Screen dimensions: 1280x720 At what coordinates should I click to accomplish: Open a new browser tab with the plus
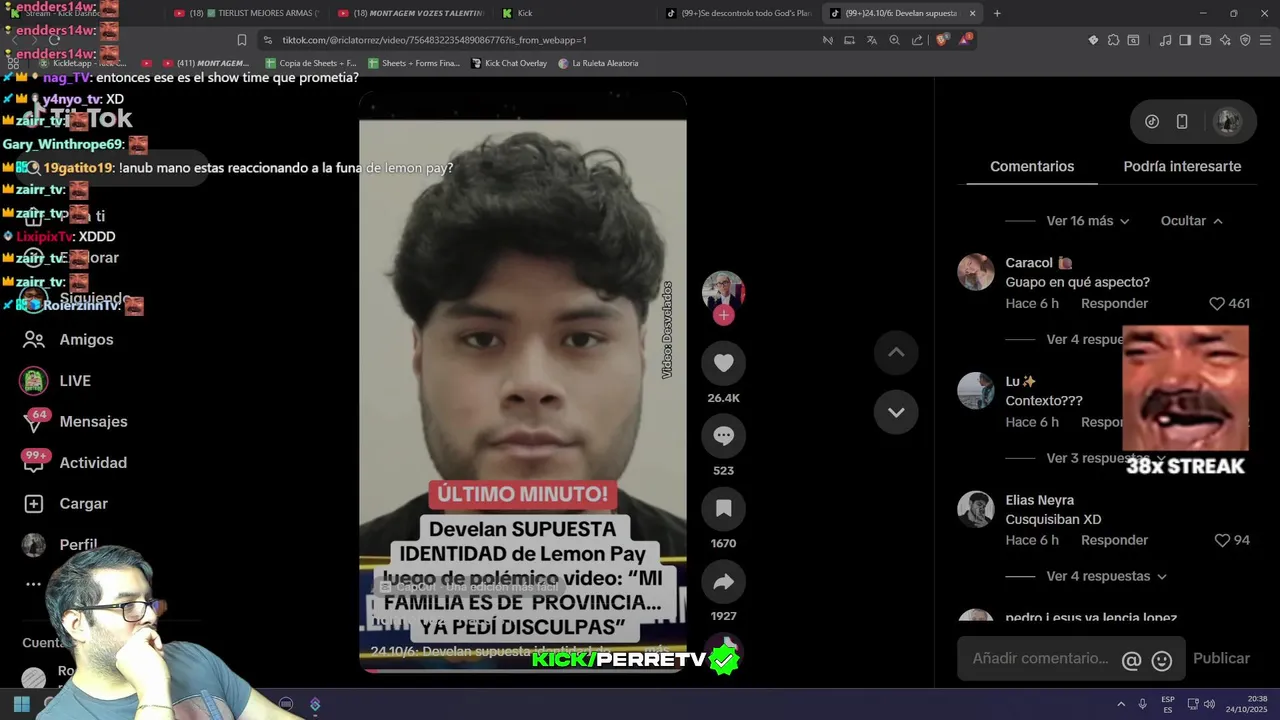[x=997, y=13]
